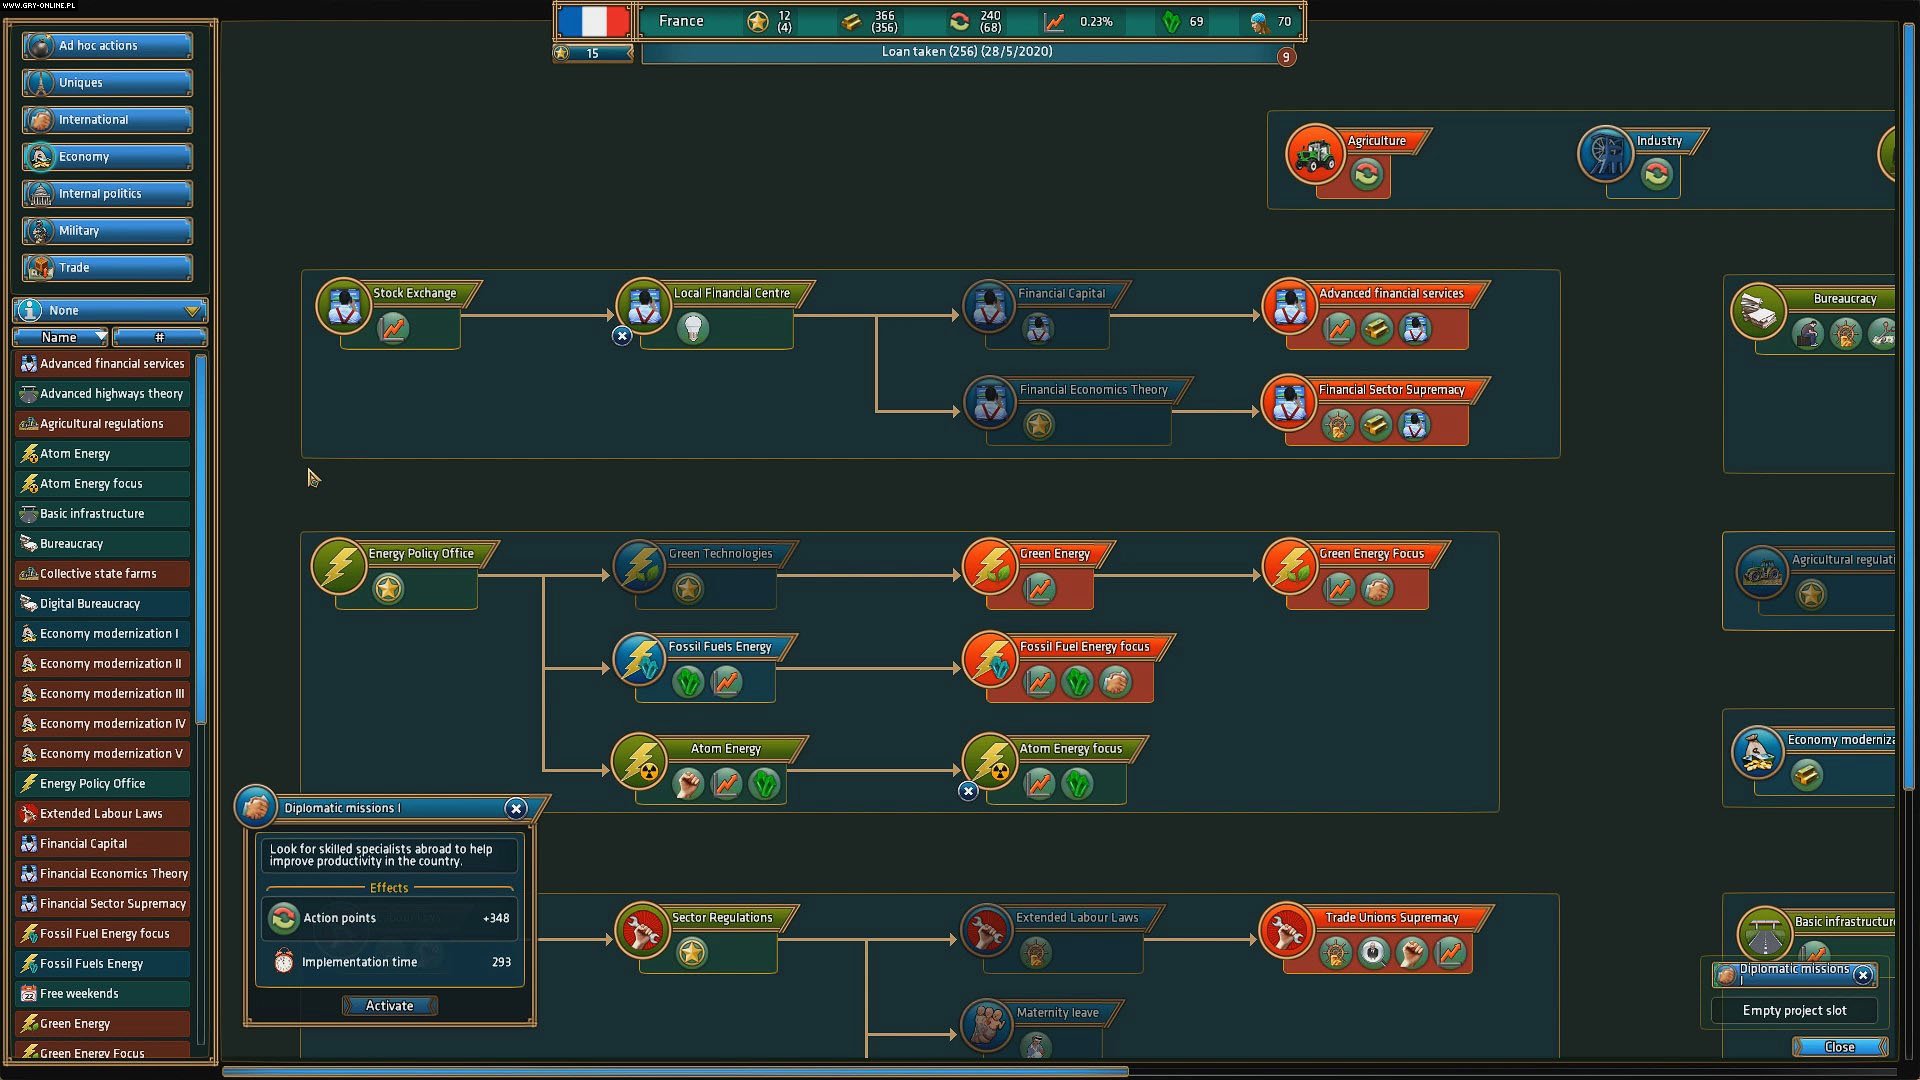Image resolution: width=1920 pixels, height=1080 pixels.
Task: Remove Diplomatic missions from project slot
Action: coord(1862,974)
